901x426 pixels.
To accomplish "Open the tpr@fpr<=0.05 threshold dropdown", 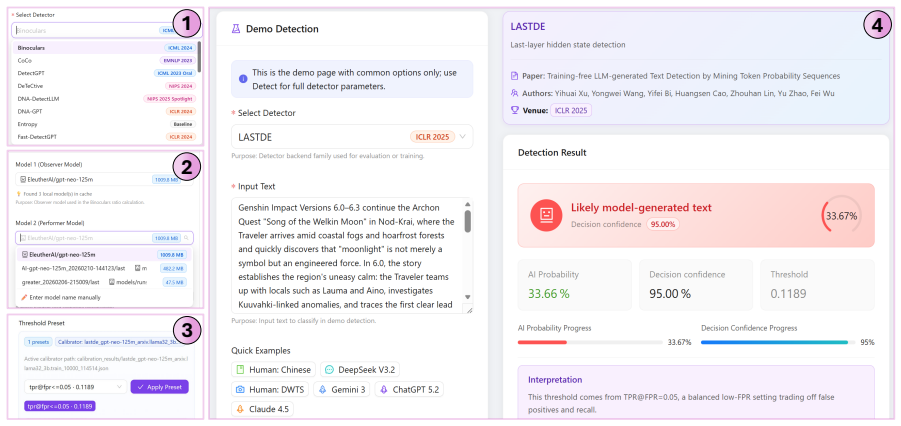I will pyautogui.click(x=75, y=387).
